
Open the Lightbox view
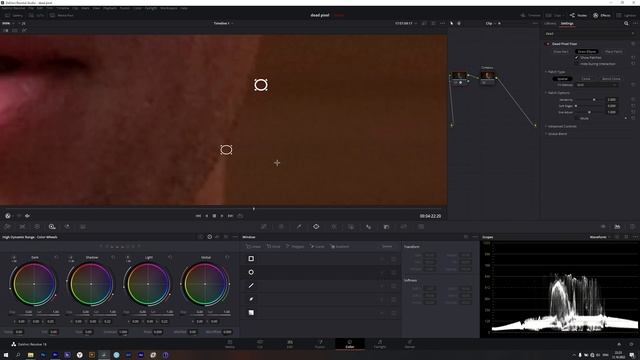tap(626, 15)
